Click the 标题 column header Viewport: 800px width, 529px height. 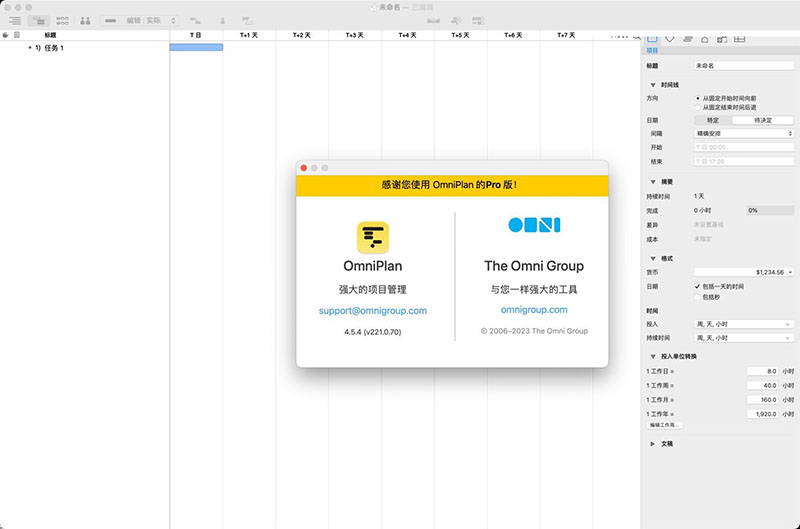coord(50,35)
